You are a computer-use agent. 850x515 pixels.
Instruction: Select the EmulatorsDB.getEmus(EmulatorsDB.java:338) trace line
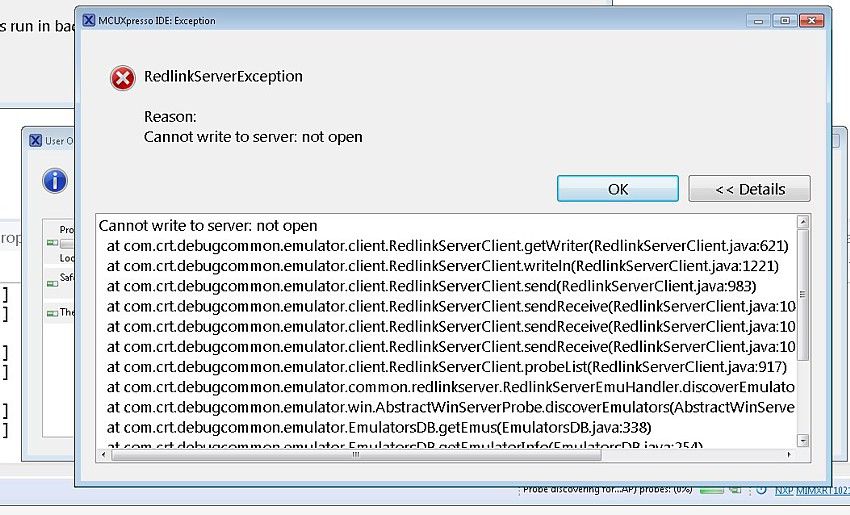[x=378, y=428]
